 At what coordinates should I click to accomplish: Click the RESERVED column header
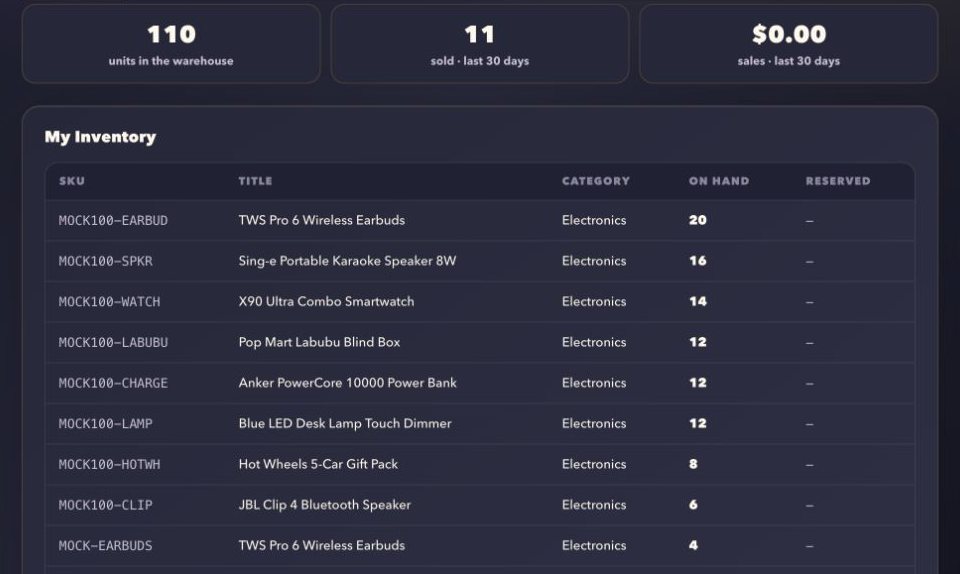(838, 181)
